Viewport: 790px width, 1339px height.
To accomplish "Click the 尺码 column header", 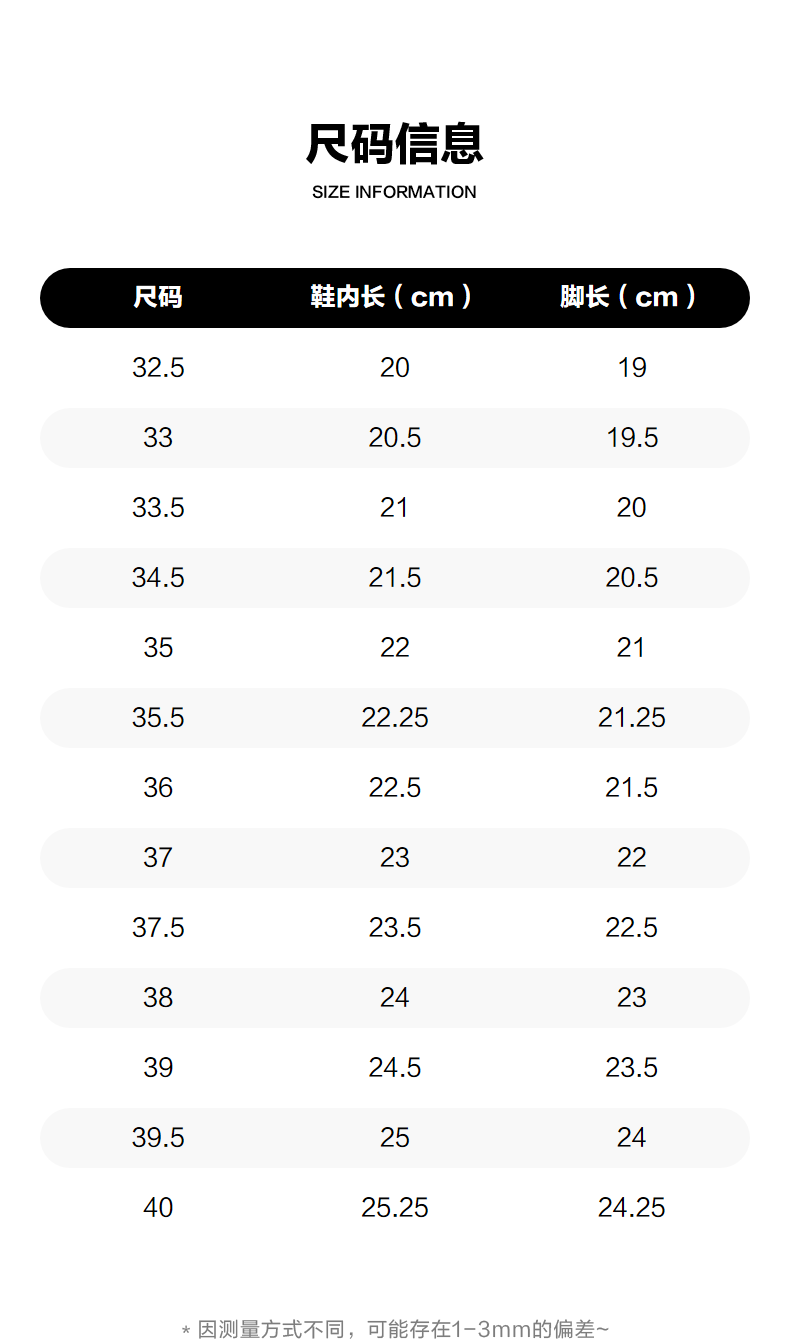I will [158, 297].
